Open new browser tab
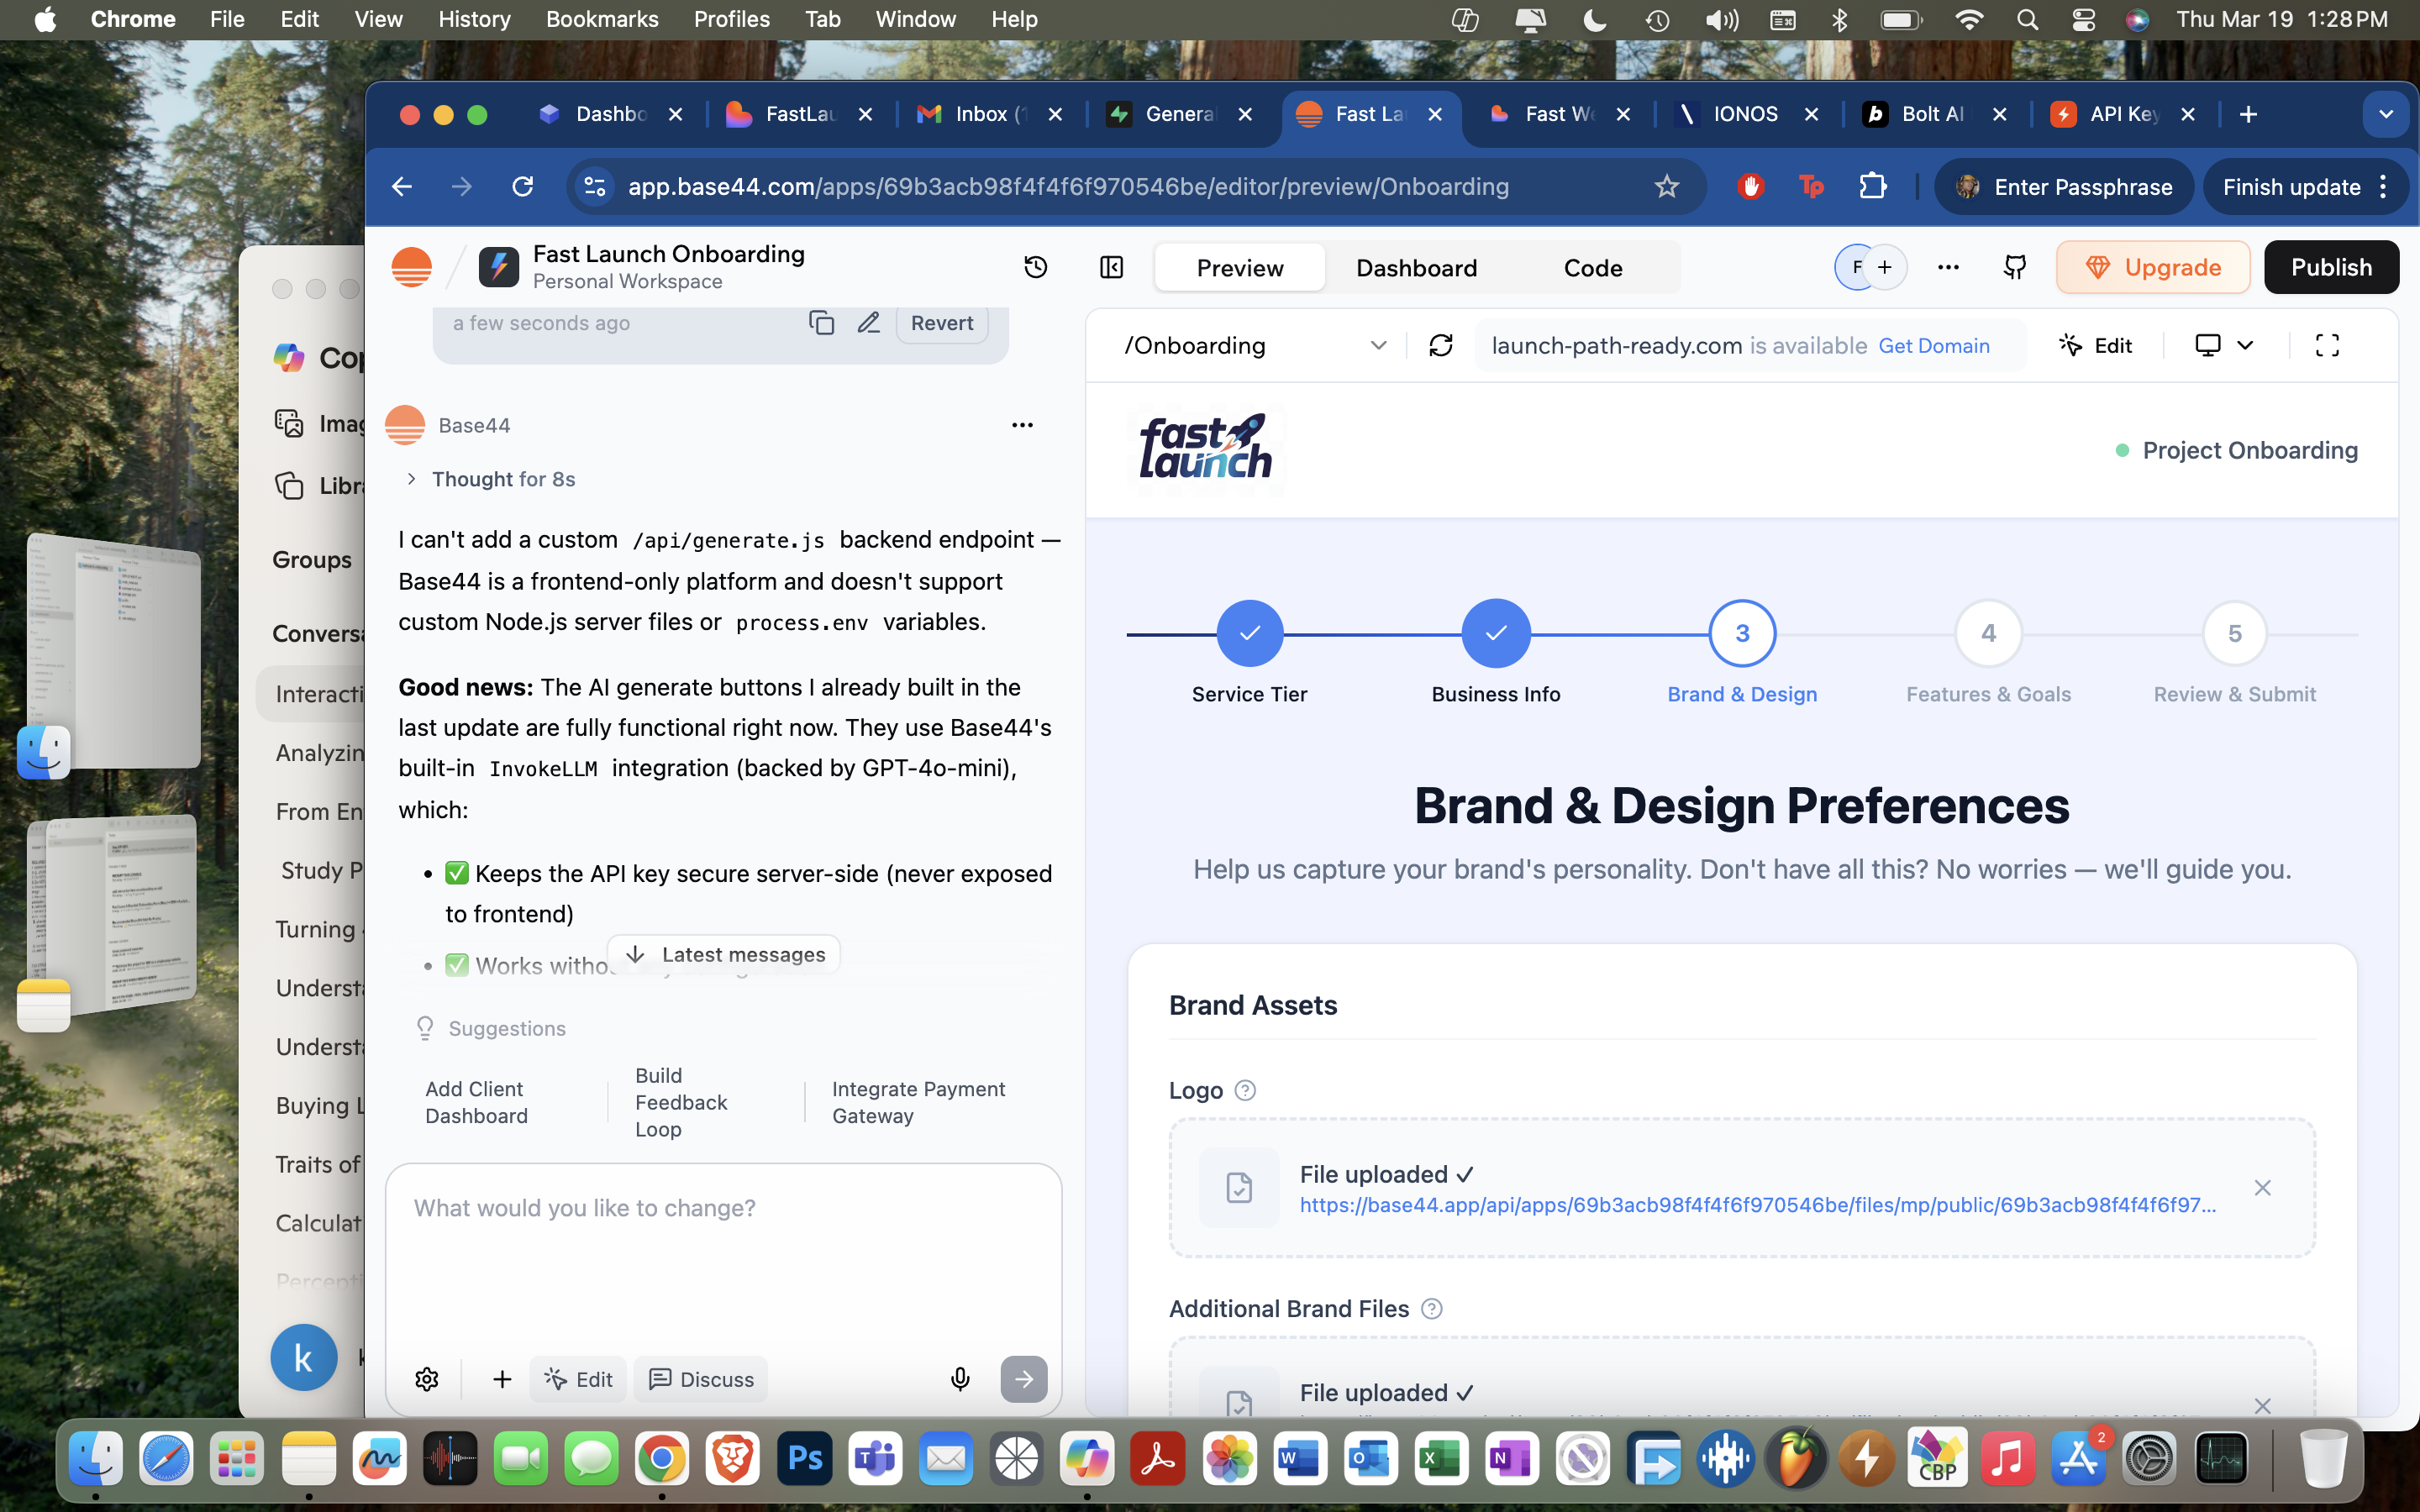 pos(2248,114)
